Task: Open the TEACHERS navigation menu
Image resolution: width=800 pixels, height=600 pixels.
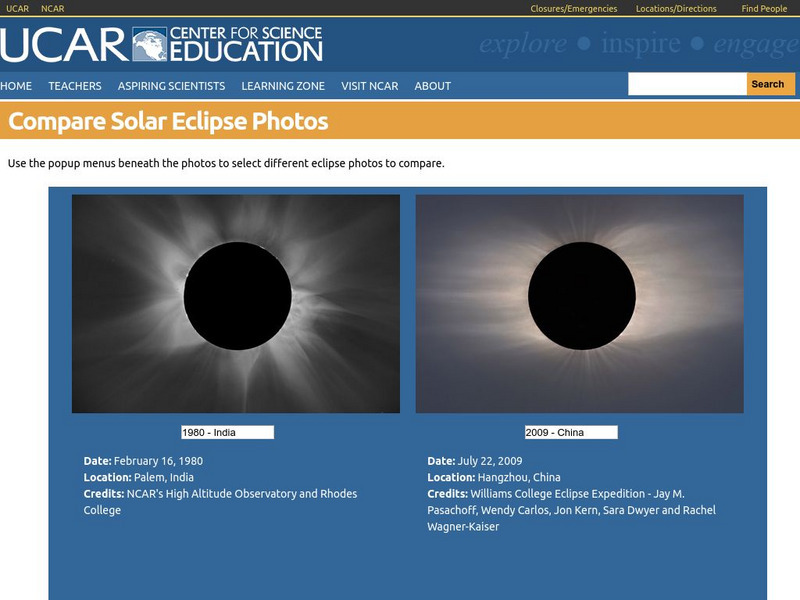Action: point(75,86)
